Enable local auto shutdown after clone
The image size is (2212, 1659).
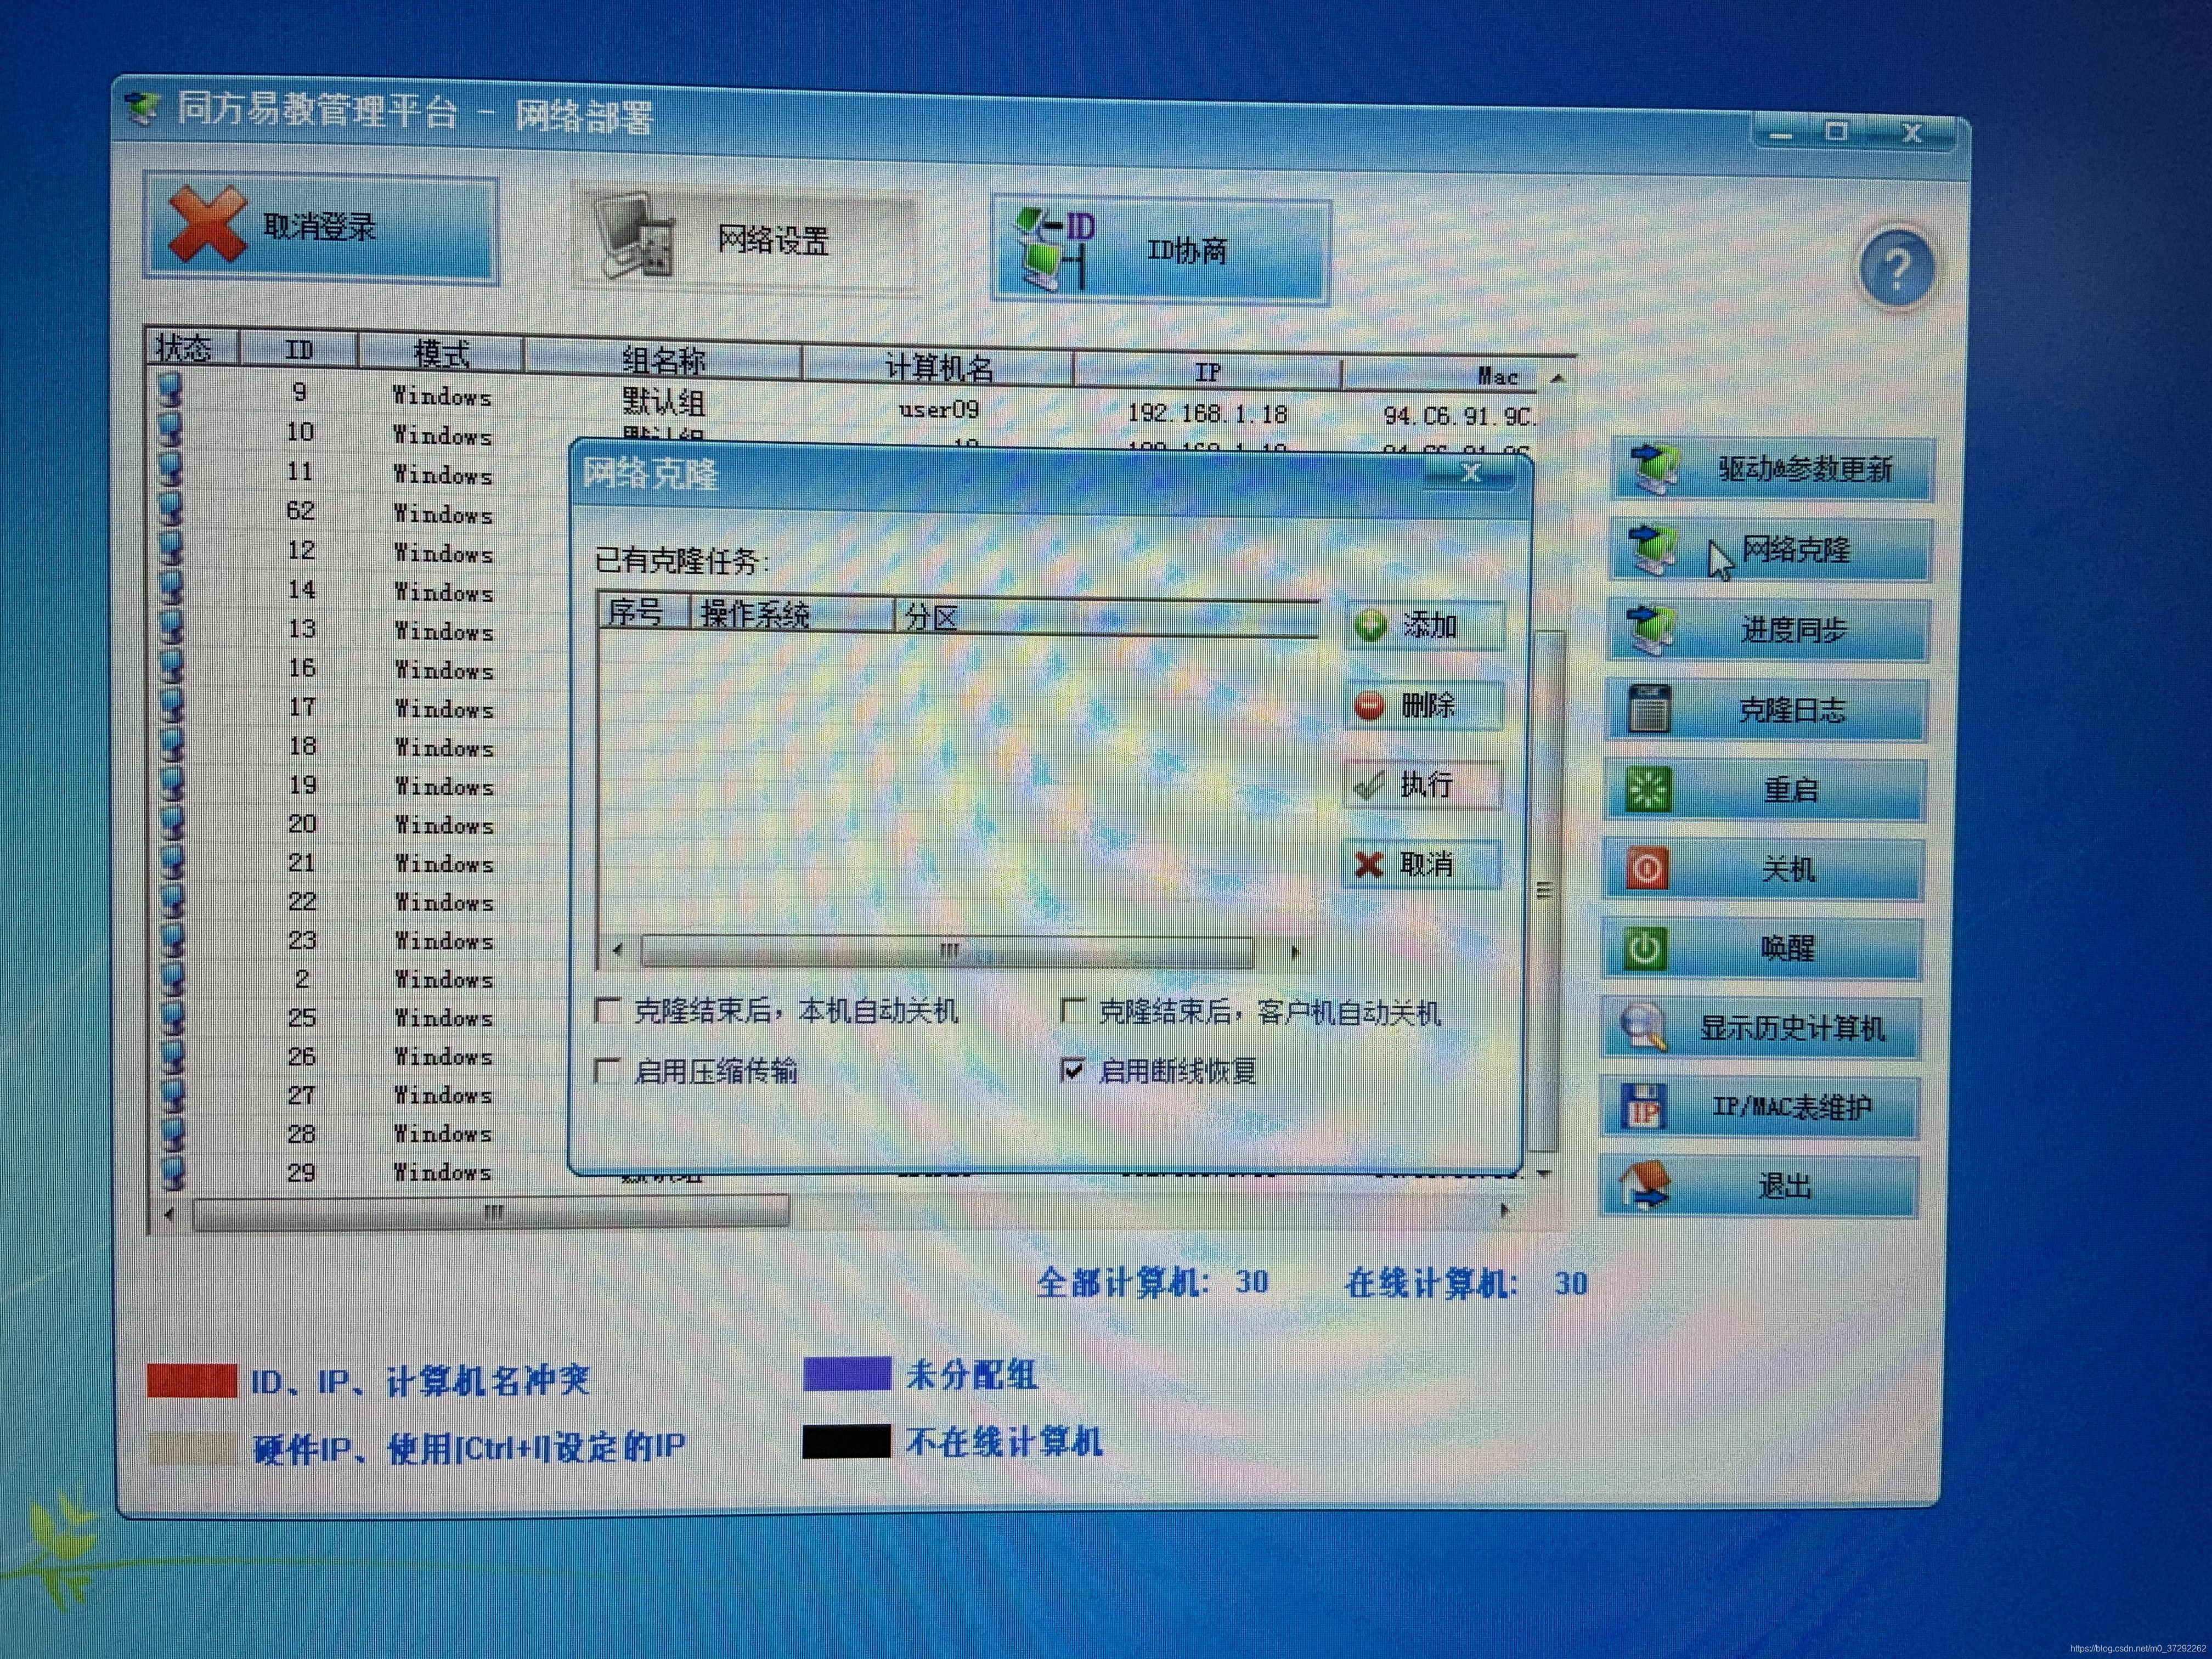point(607,1011)
